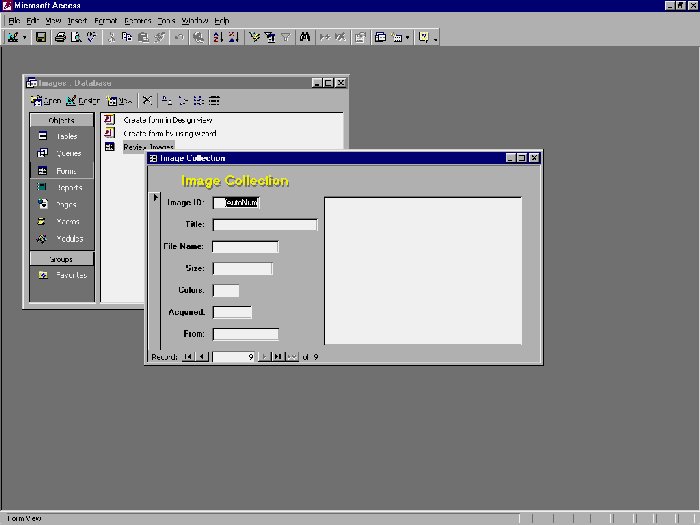Click the File Name text field
This screenshot has width=700, height=525.
245,247
